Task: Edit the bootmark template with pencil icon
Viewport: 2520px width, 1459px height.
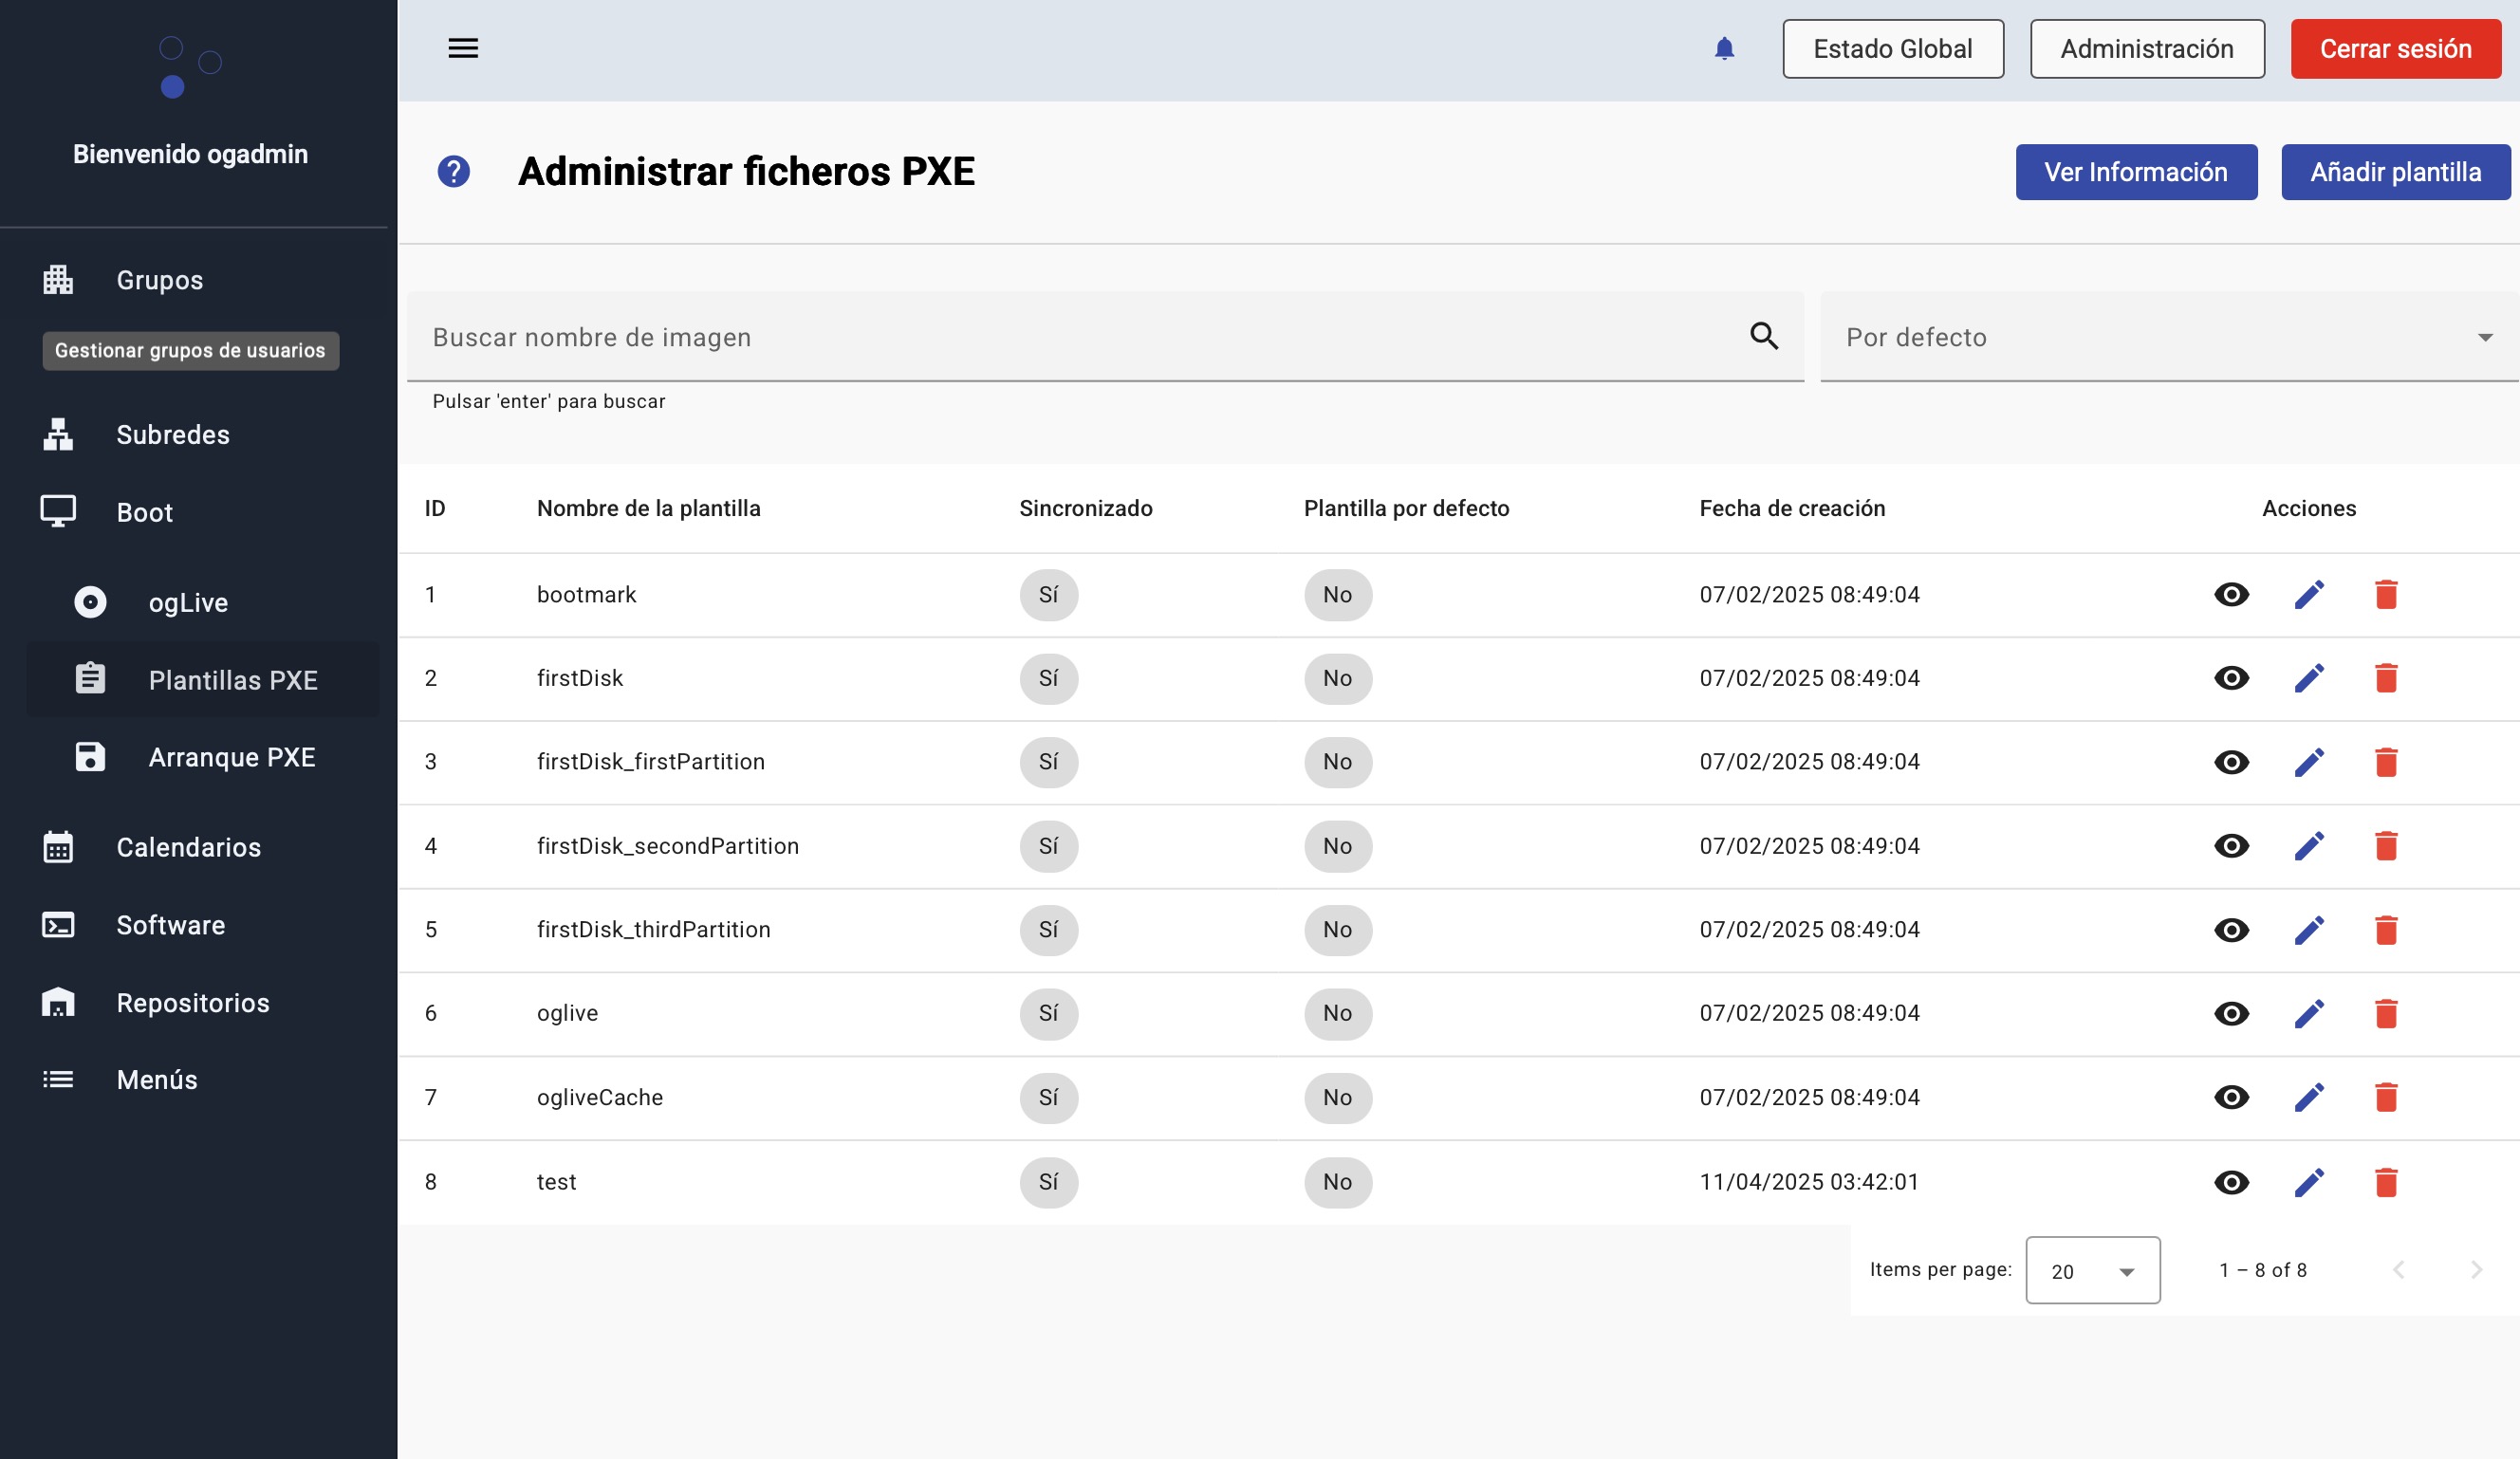Action: [x=2309, y=595]
